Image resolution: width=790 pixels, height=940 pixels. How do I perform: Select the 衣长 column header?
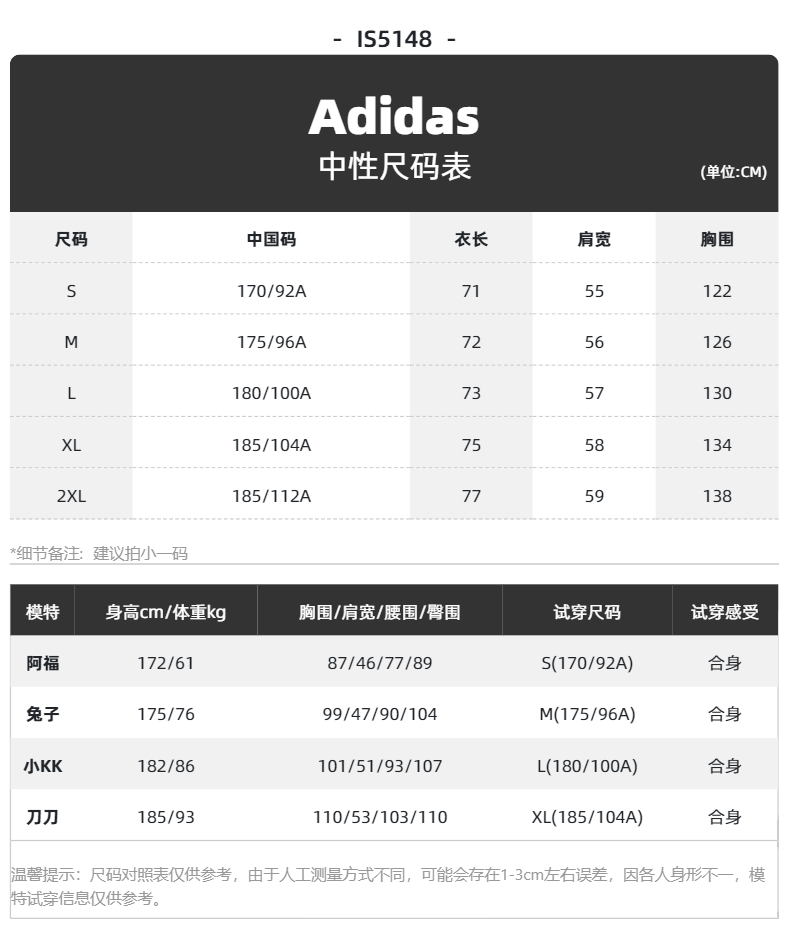(x=471, y=239)
